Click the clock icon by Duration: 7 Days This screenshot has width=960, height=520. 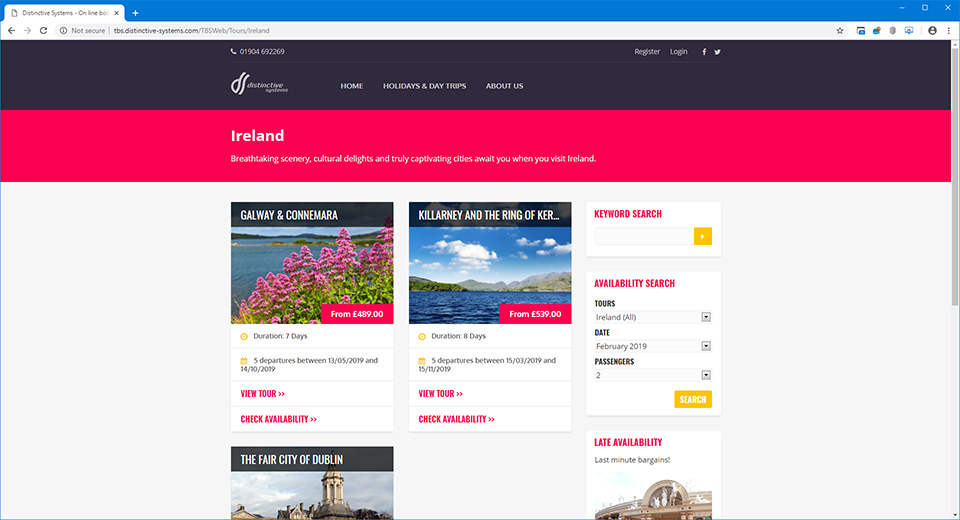(x=244, y=336)
